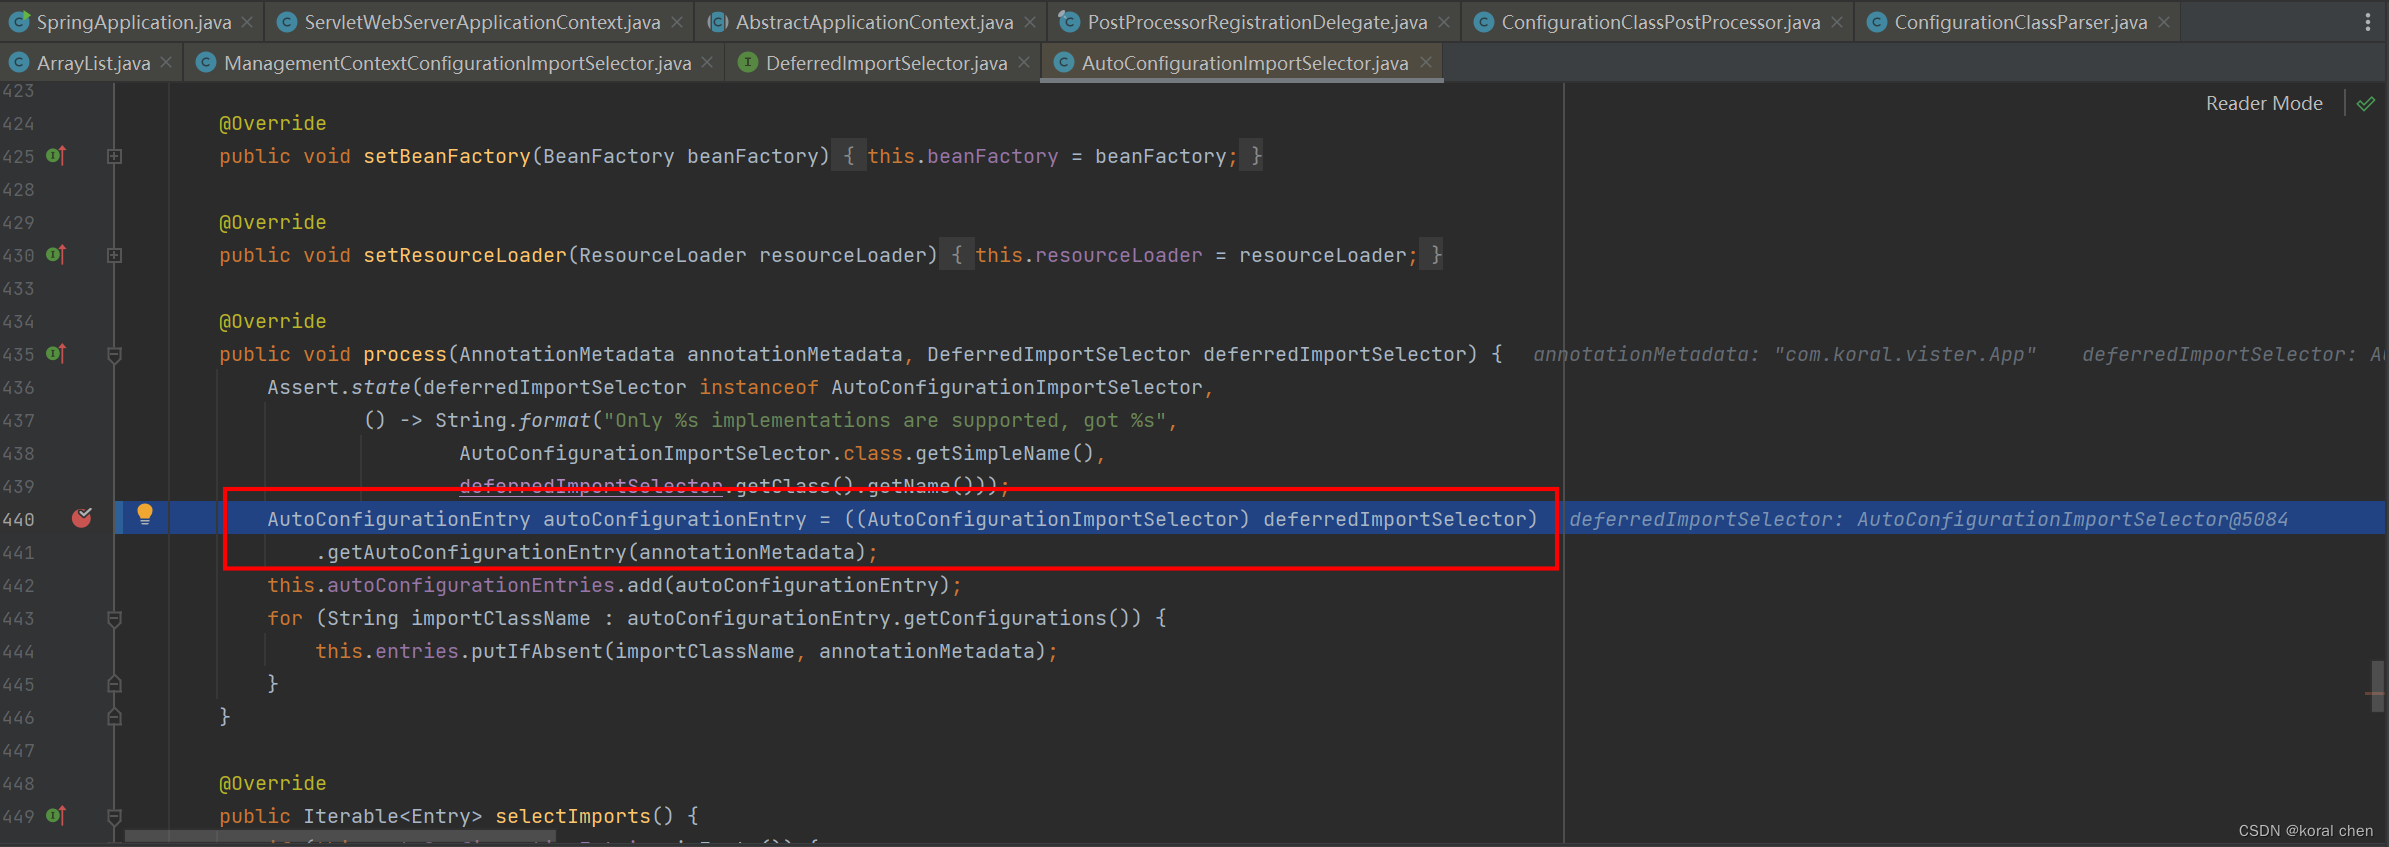
Task: Click autoConfigurationEntries field on line 442
Action: pyautogui.click(x=471, y=585)
